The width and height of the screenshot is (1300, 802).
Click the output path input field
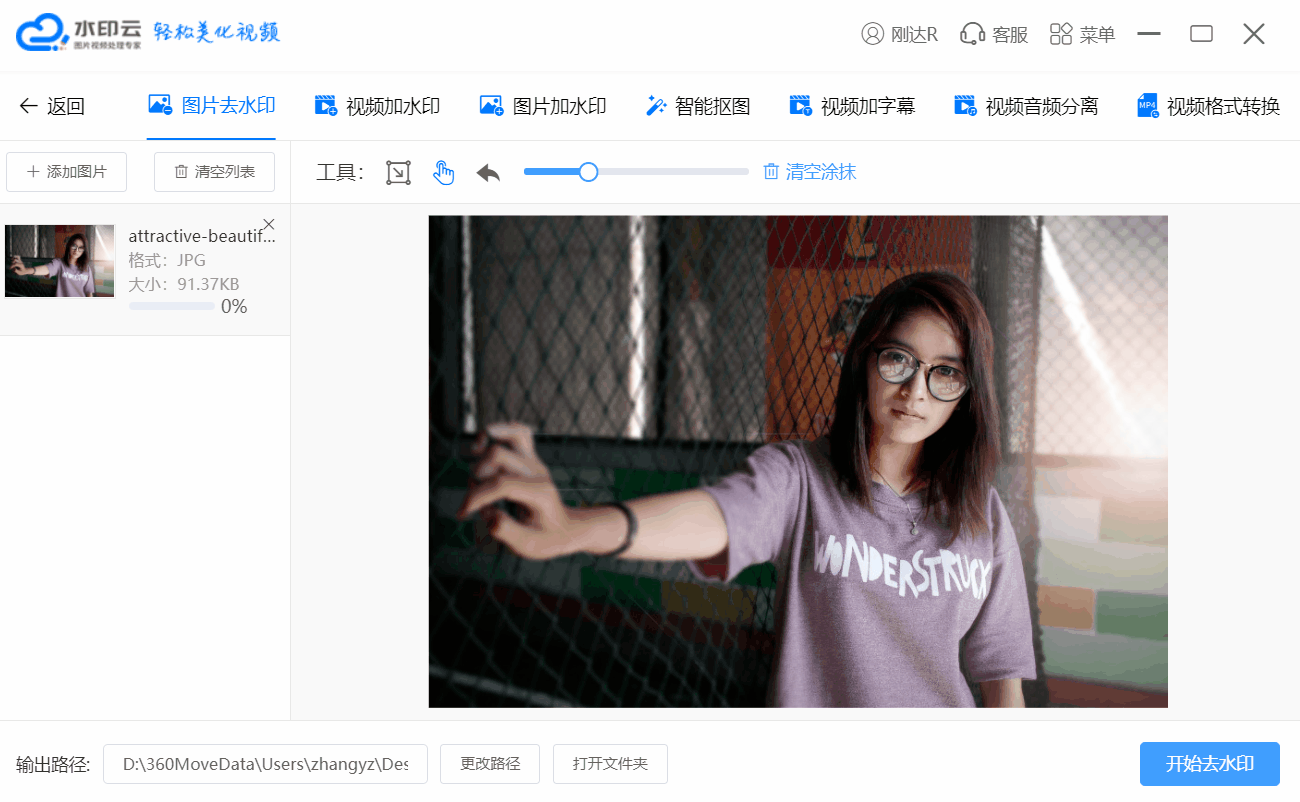265,764
